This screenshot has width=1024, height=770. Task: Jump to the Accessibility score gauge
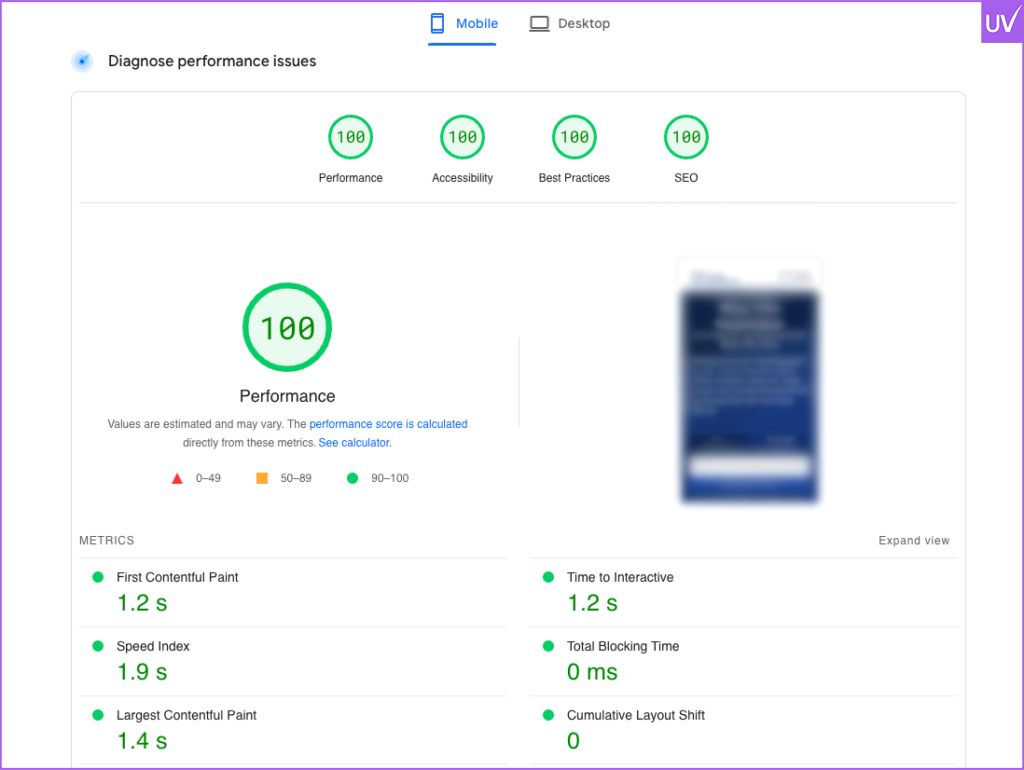point(462,138)
